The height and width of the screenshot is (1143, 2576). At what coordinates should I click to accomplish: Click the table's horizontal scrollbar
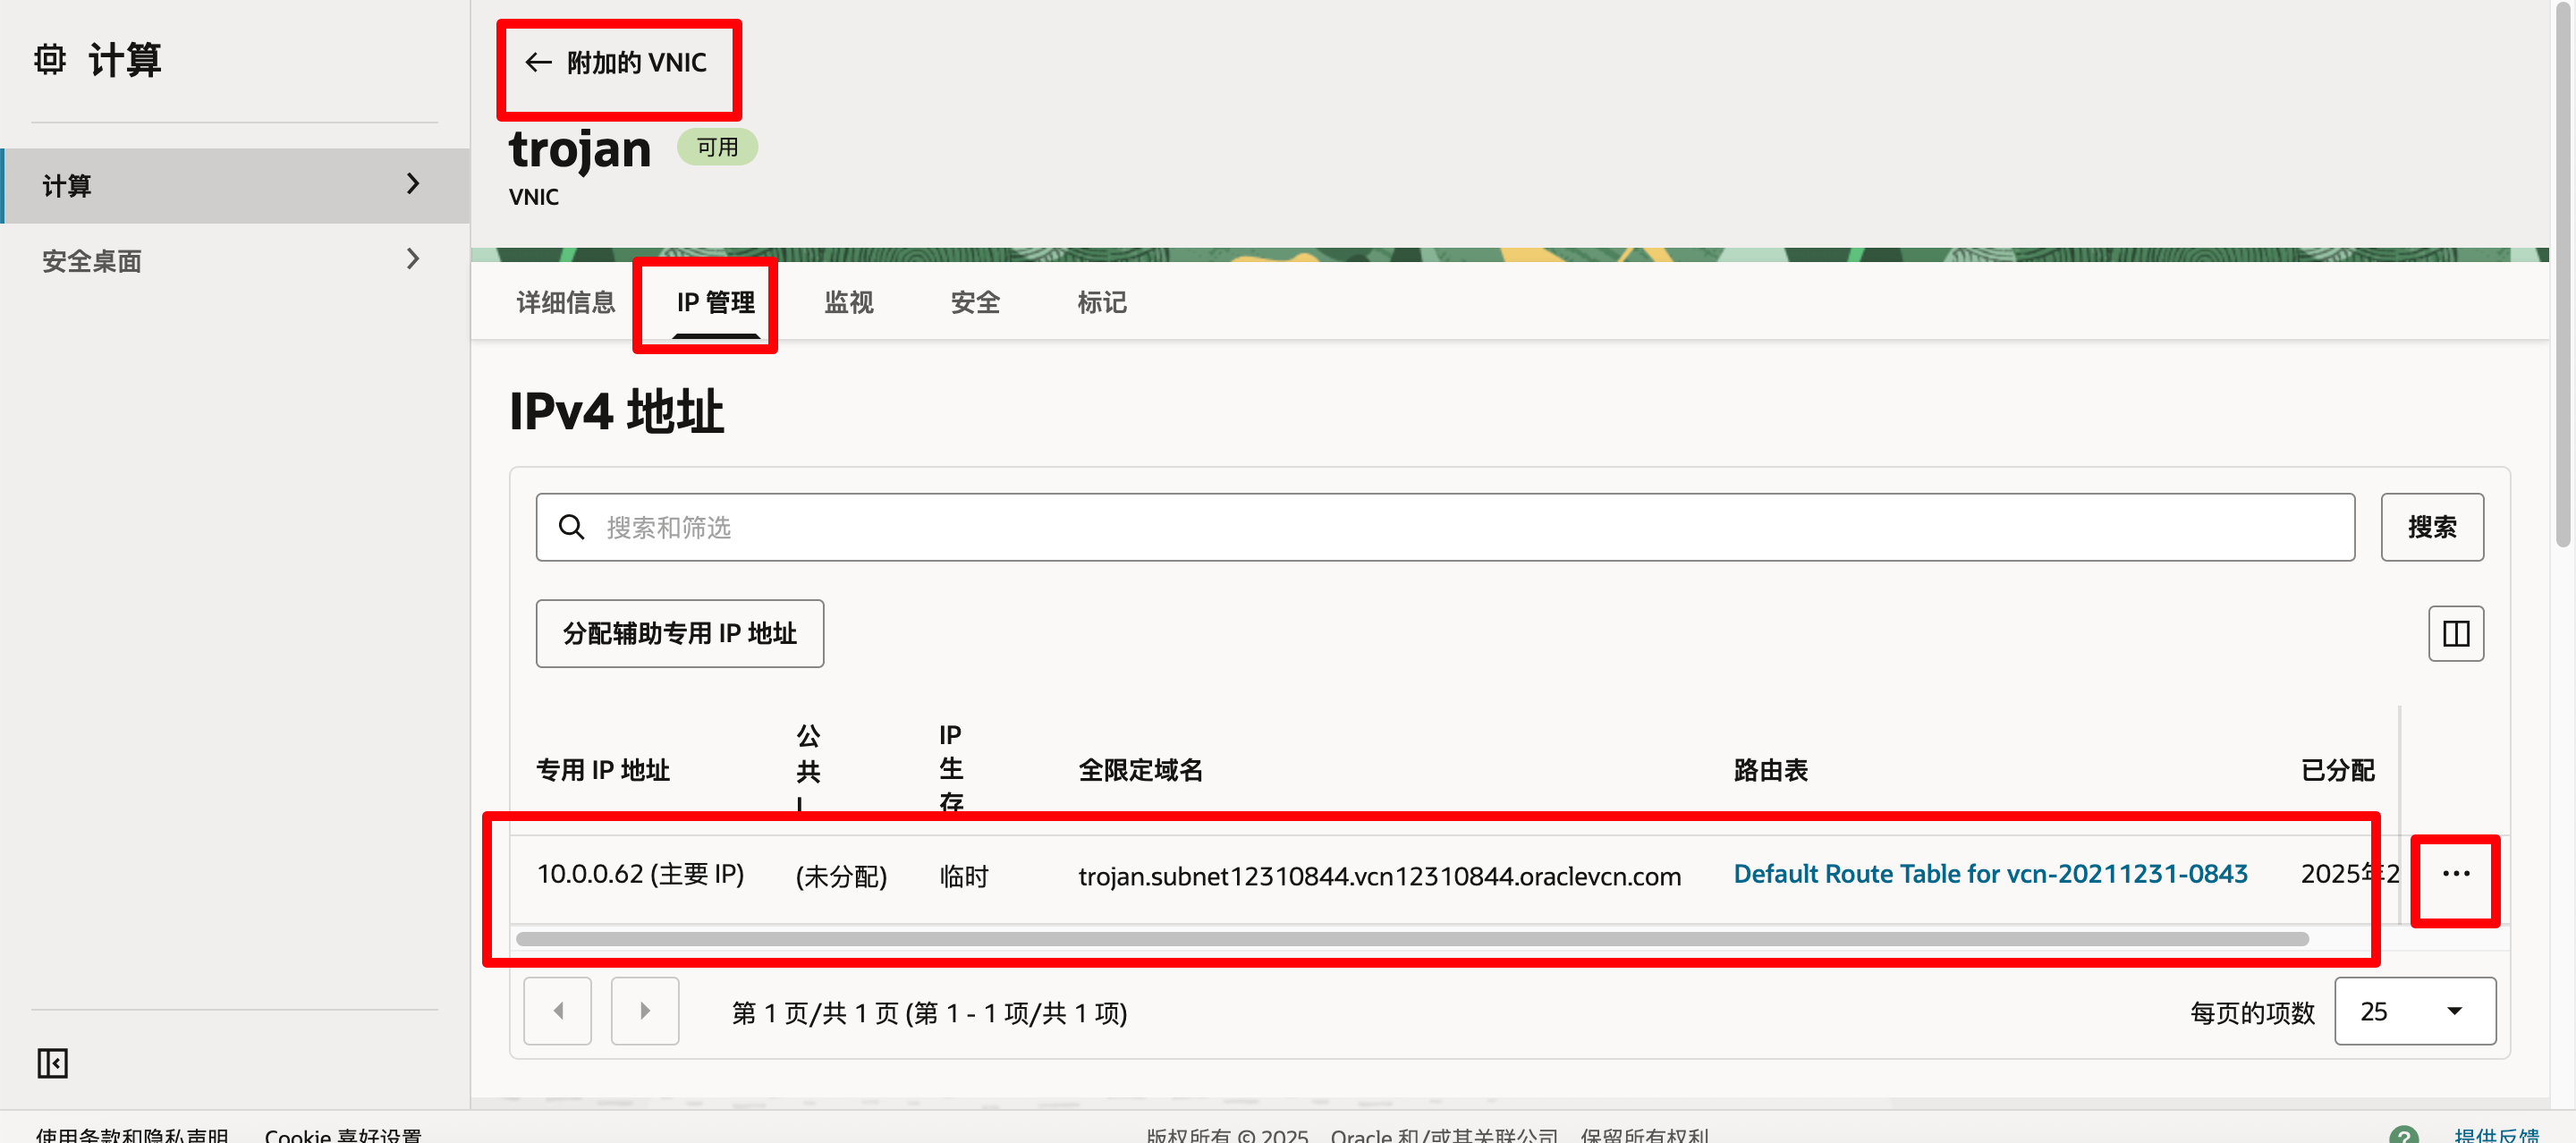pyautogui.click(x=1411, y=939)
